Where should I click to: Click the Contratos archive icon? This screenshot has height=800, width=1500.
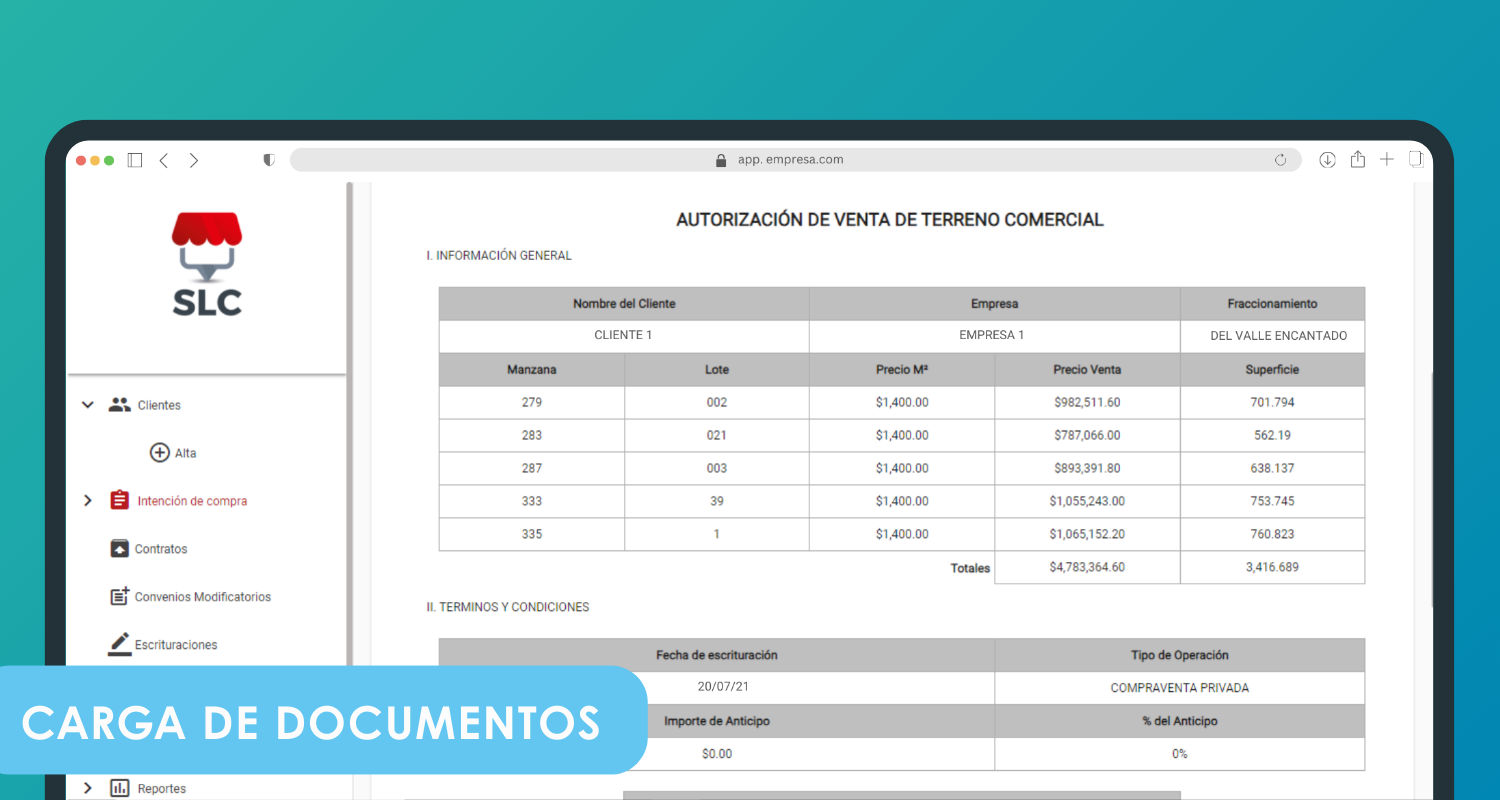coord(120,549)
